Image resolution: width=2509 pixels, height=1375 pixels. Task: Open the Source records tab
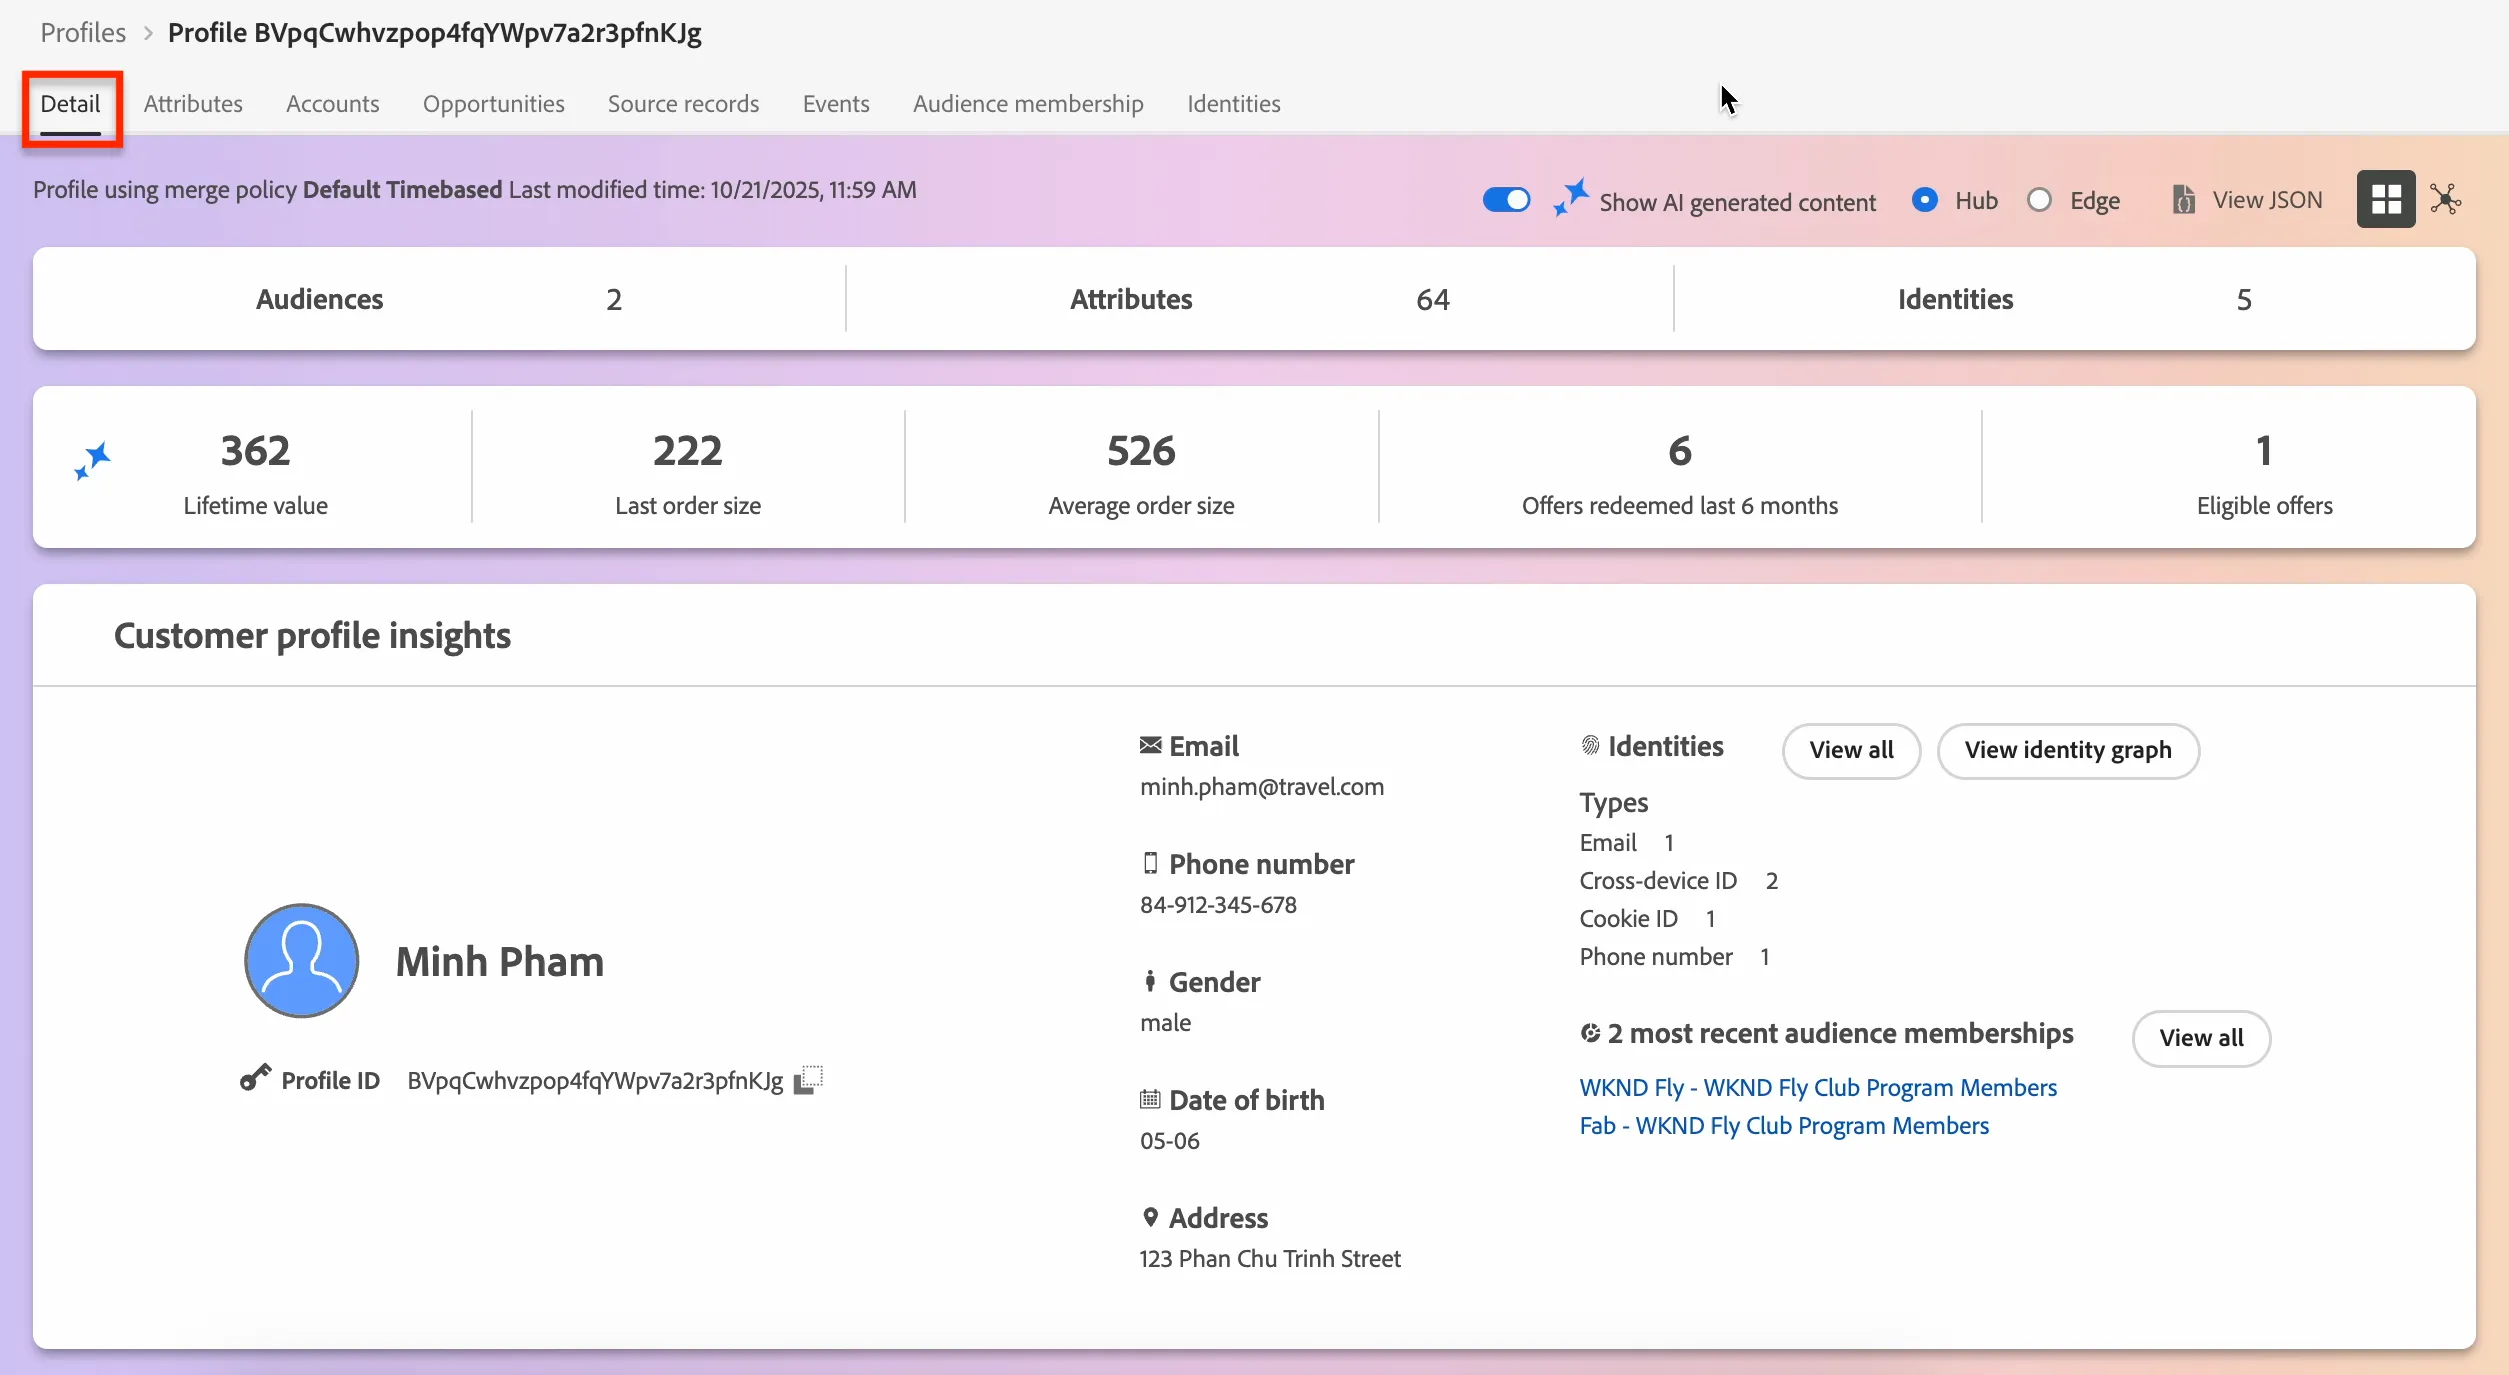tap(683, 104)
